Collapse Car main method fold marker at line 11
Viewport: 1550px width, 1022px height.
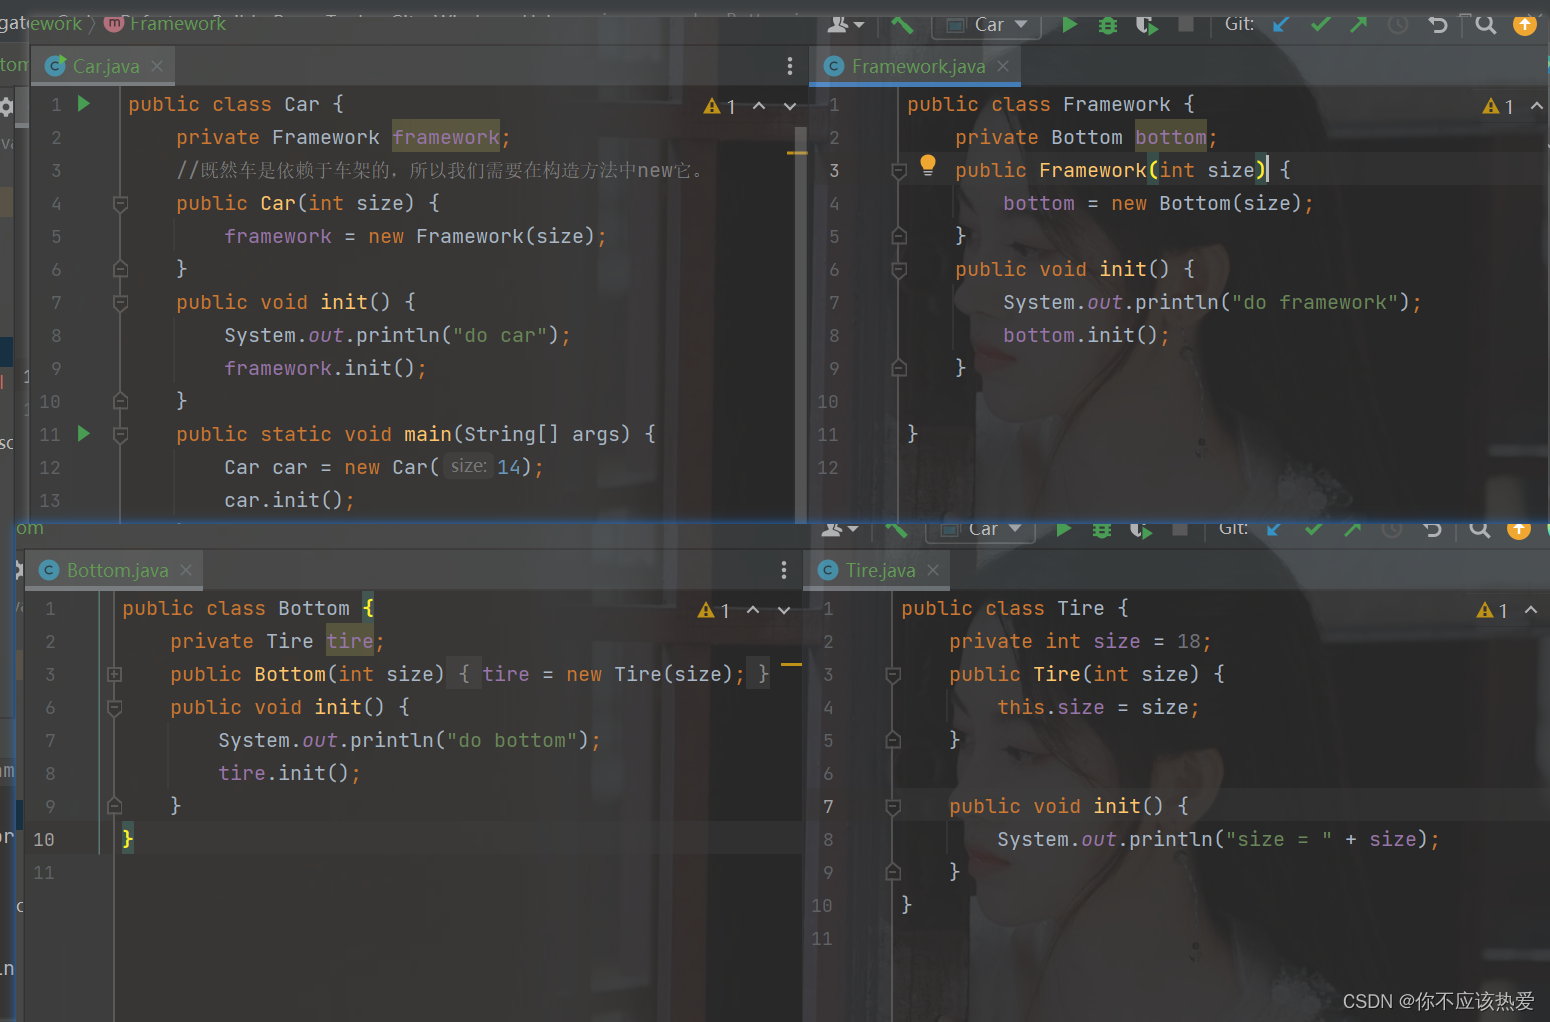click(120, 435)
